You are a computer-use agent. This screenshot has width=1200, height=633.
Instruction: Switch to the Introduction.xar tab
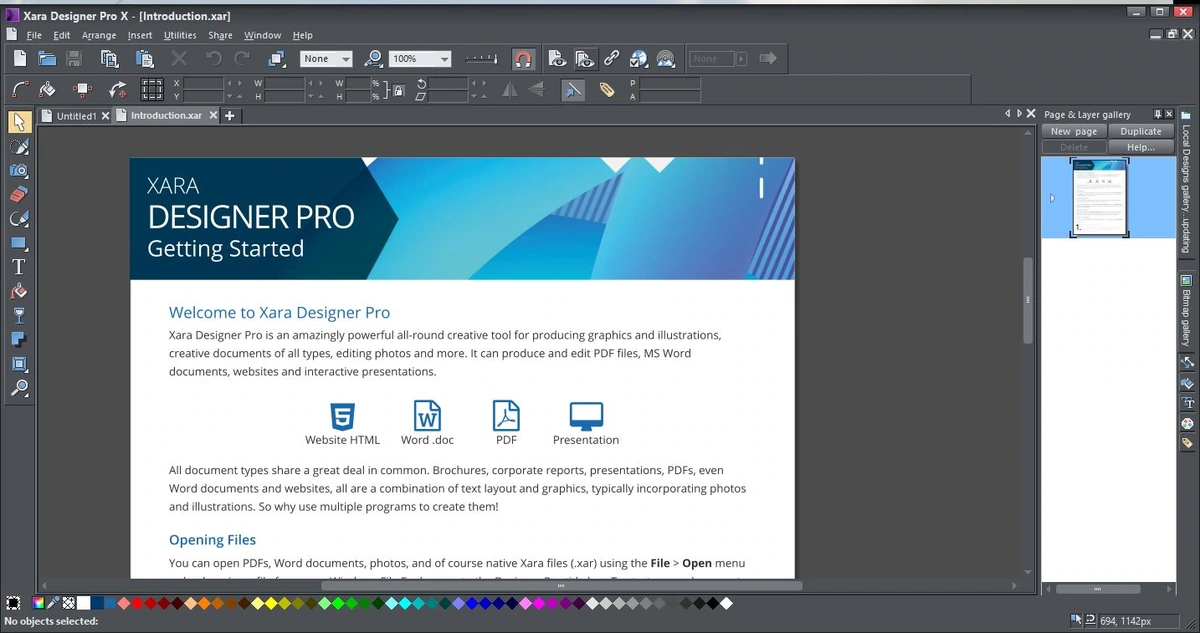coord(166,116)
